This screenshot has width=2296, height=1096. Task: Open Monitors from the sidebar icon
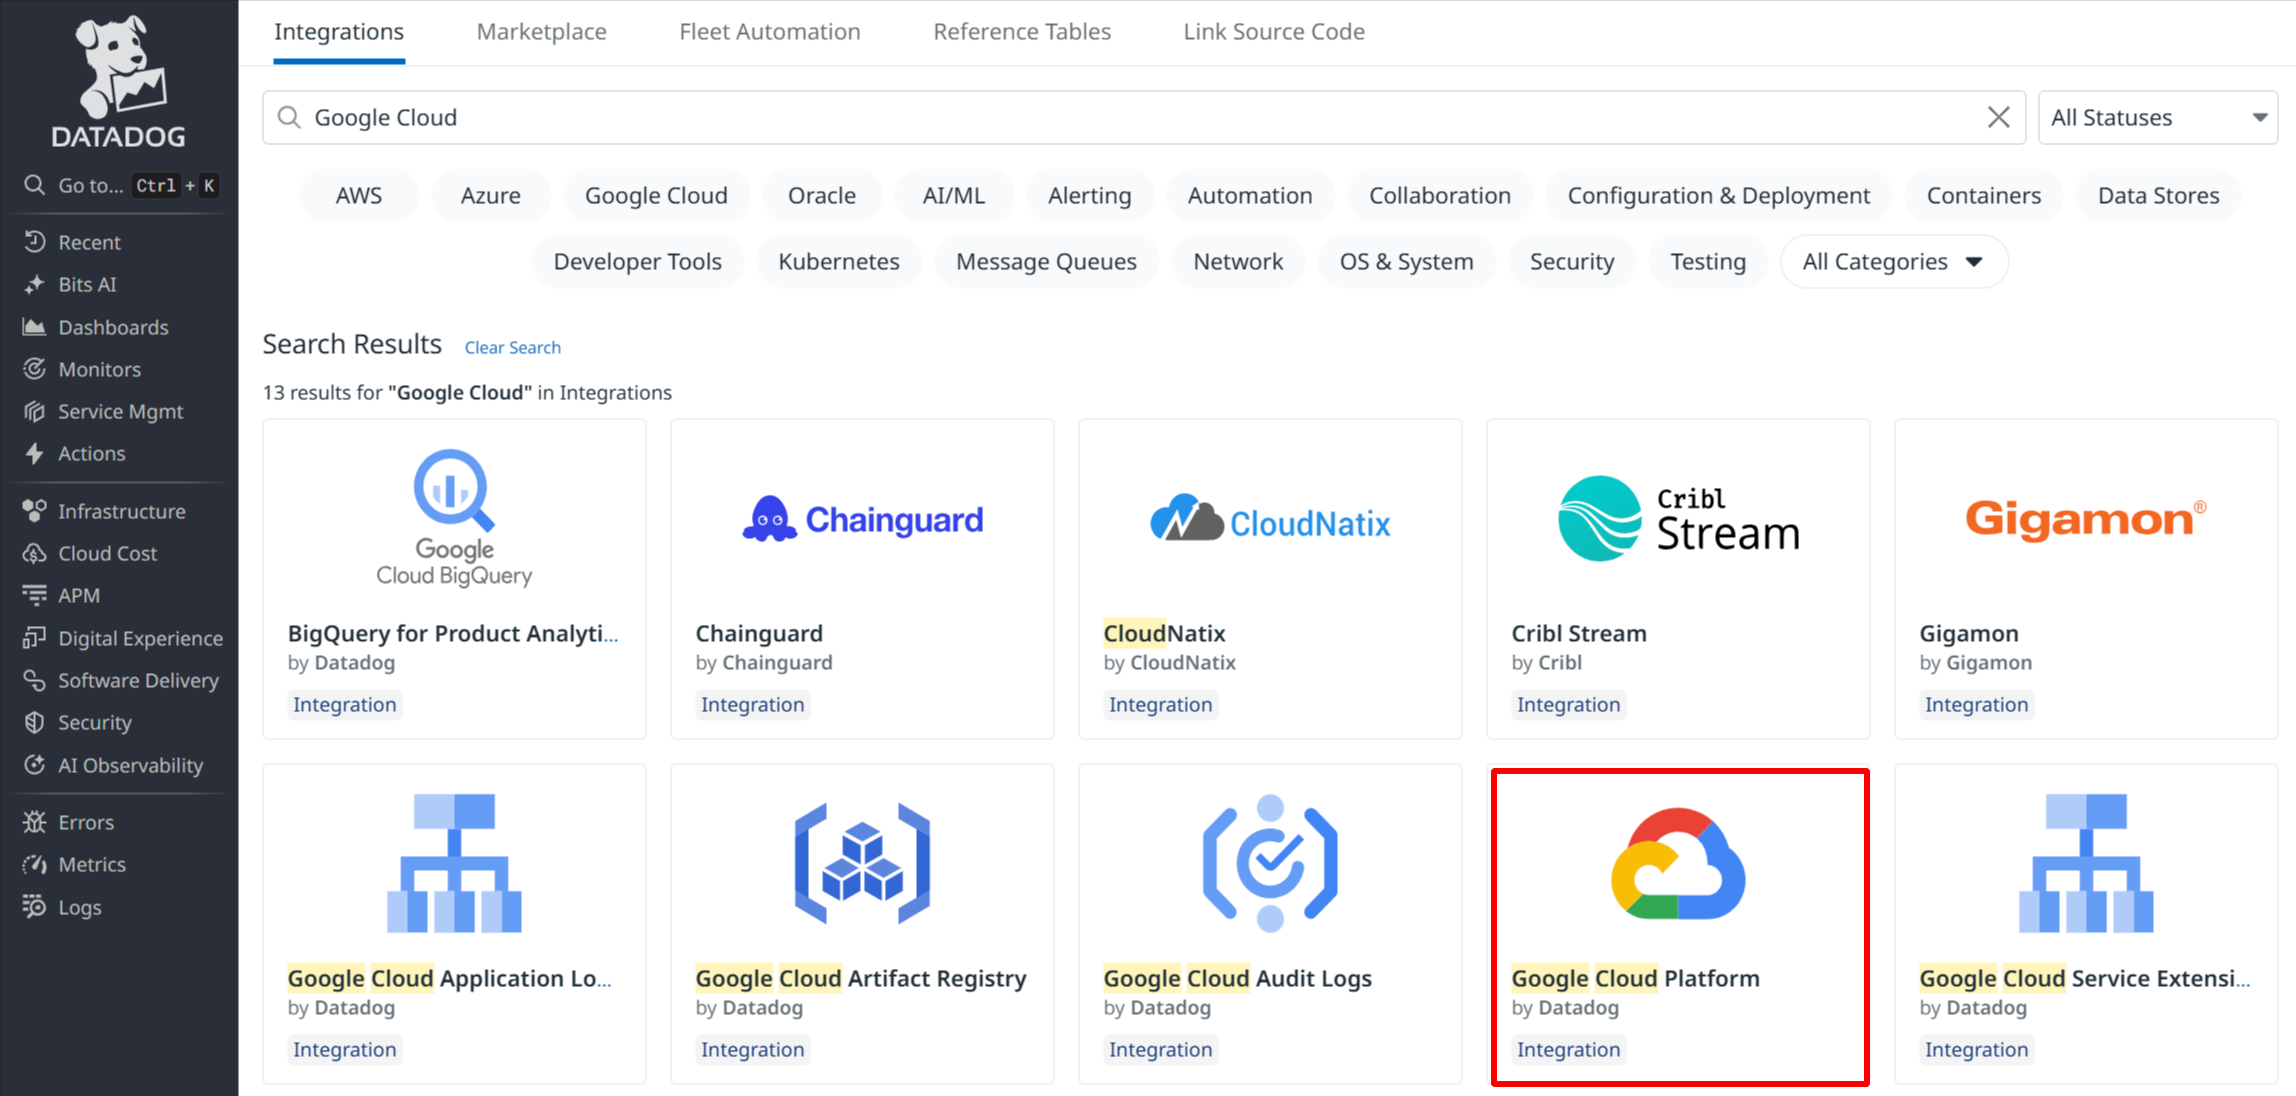[34, 369]
